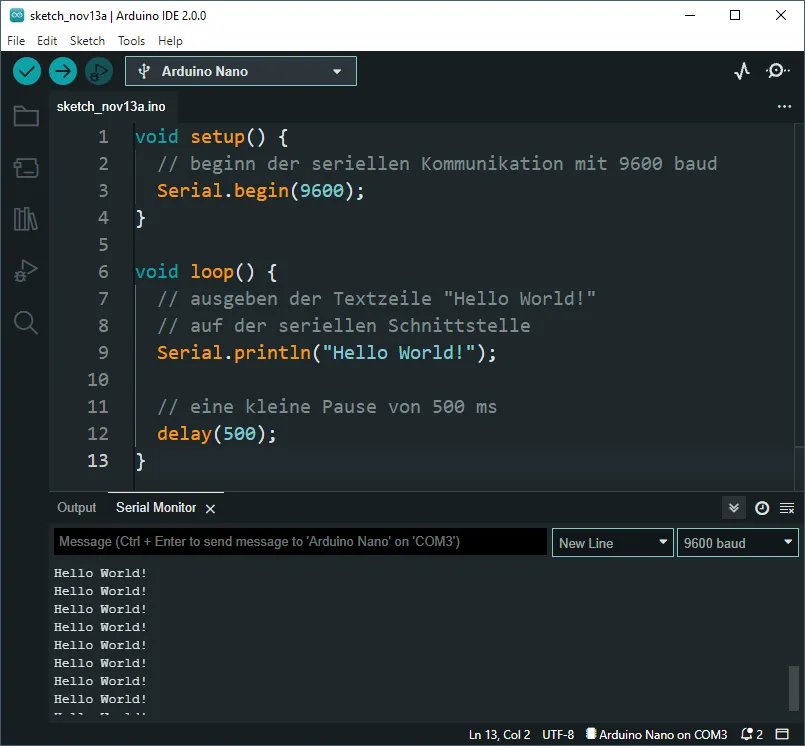Open the Boards Manager sidebar icon
The width and height of the screenshot is (805, 746).
coord(26,168)
